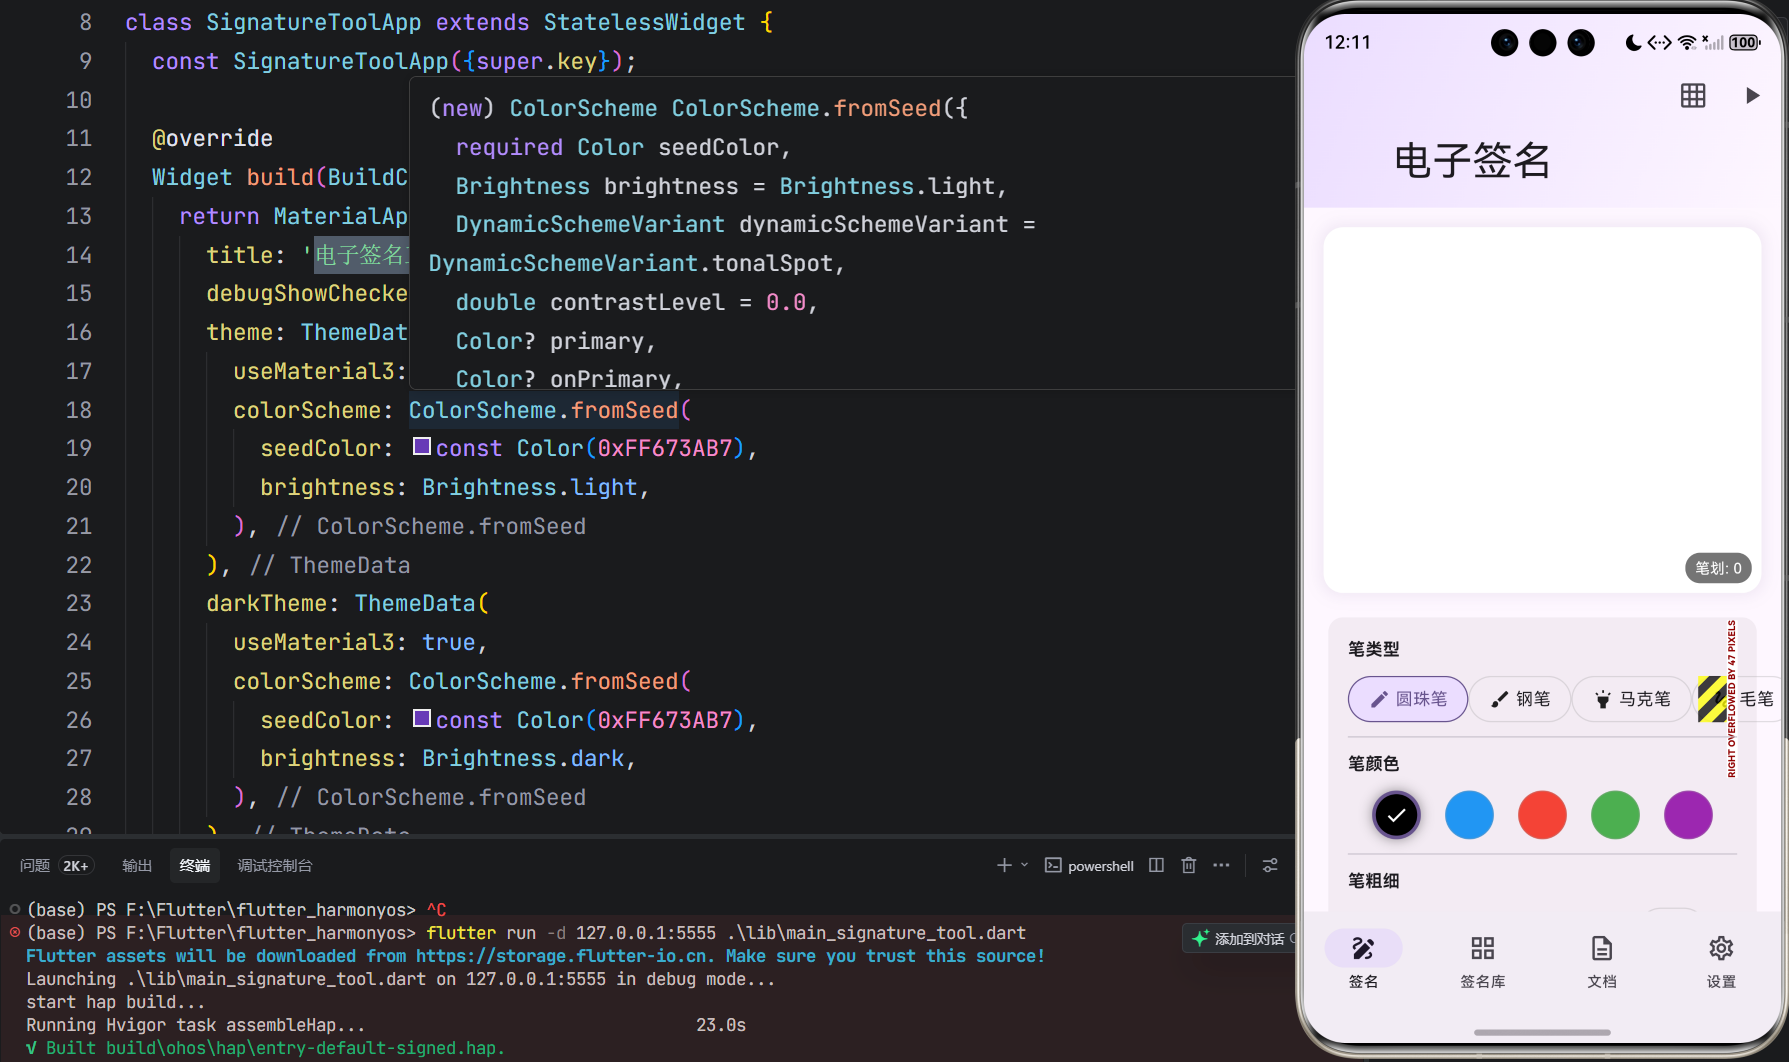The width and height of the screenshot is (1789, 1062).
Task: Open the 文档 bottom navigation tab
Action: click(x=1601, y=961)
